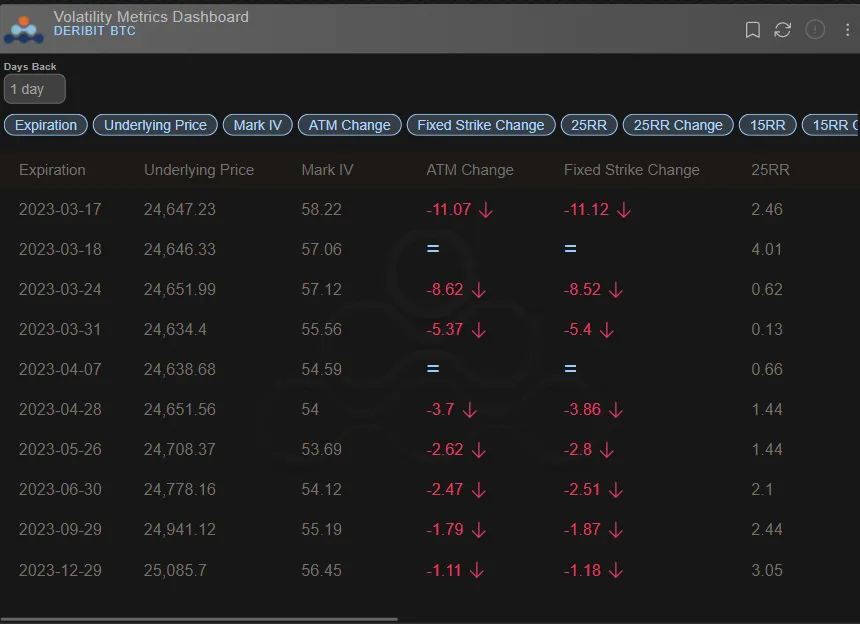
Task: Toggle the ATM Change column chip
Action: 349,125
